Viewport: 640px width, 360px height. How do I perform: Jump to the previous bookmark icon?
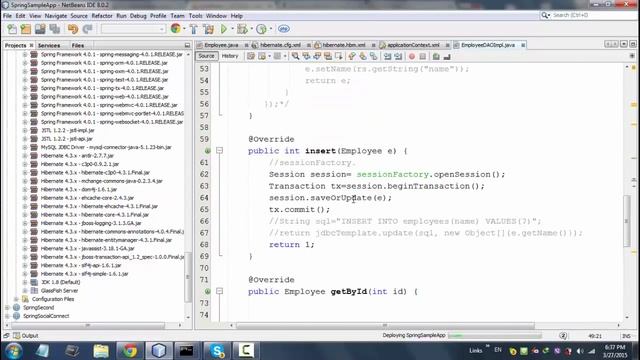coord(352,56)
